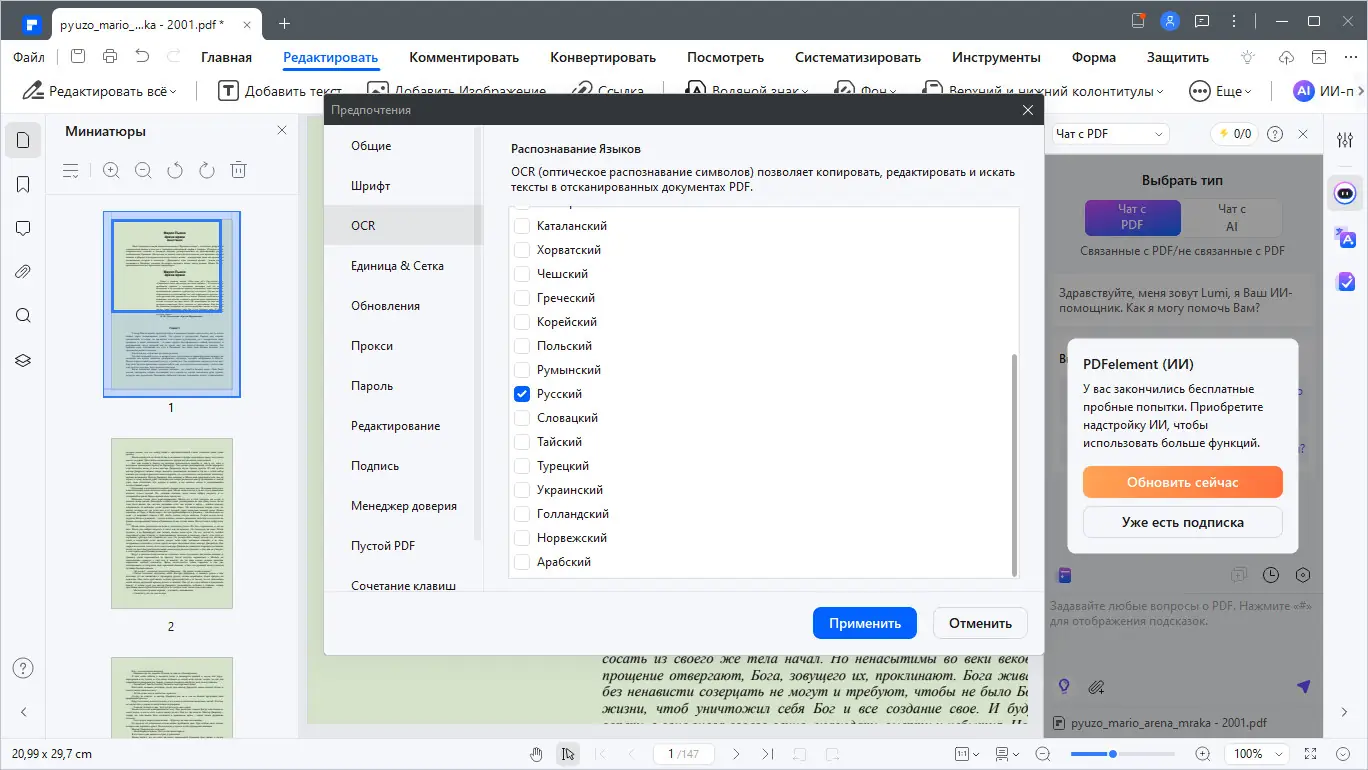Image resolution: width=1368 pixels, height=770 pixels.
Task: Open the Файл menu
Action: [29, 57]
